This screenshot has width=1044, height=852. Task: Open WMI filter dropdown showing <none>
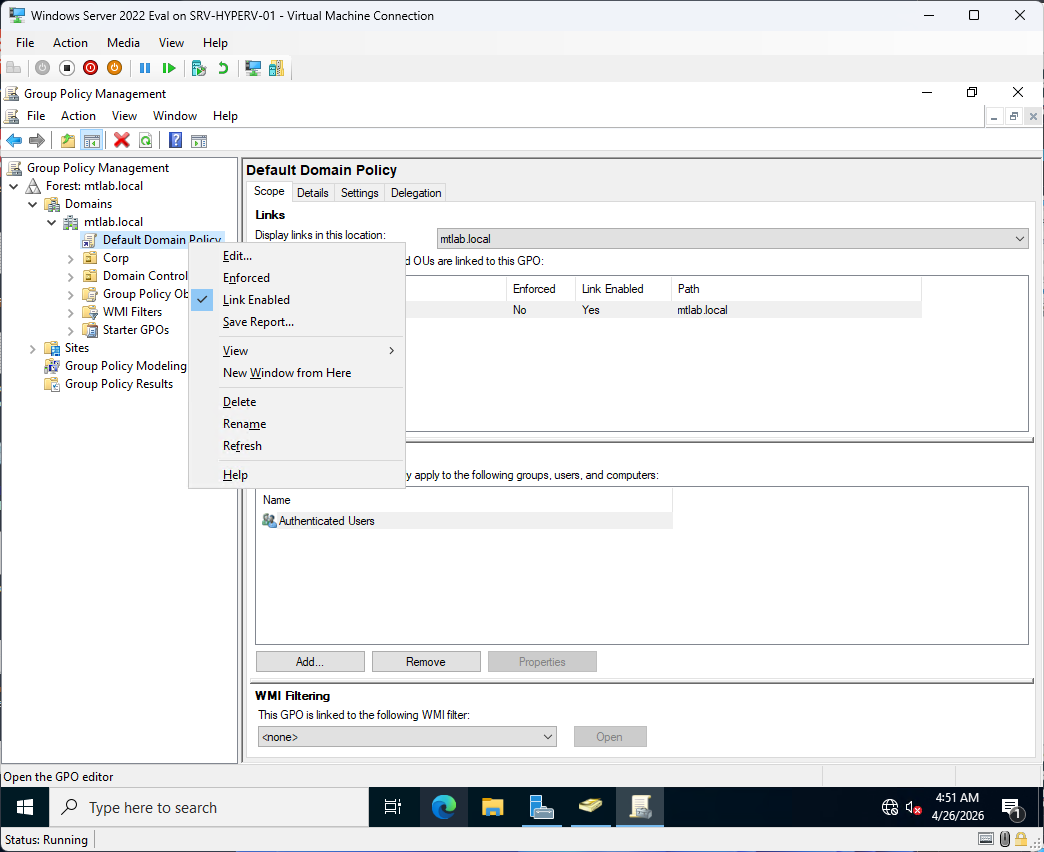click(x=407, y=736)
